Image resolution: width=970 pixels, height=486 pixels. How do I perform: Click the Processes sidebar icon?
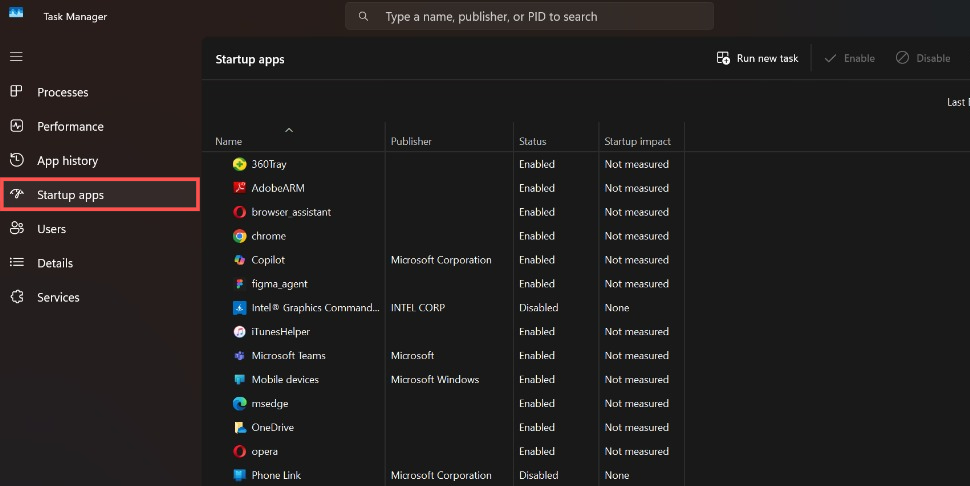click(17, 92)
